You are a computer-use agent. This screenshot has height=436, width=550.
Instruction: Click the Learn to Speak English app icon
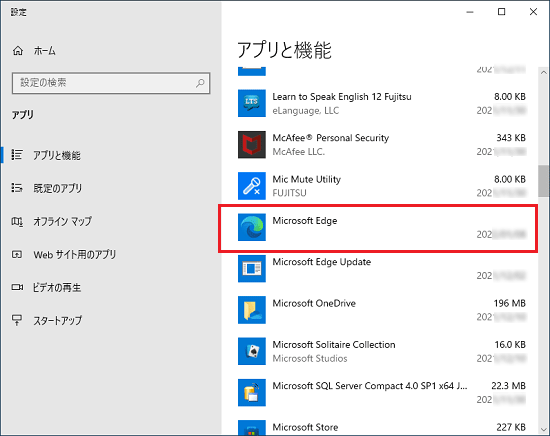251,103
